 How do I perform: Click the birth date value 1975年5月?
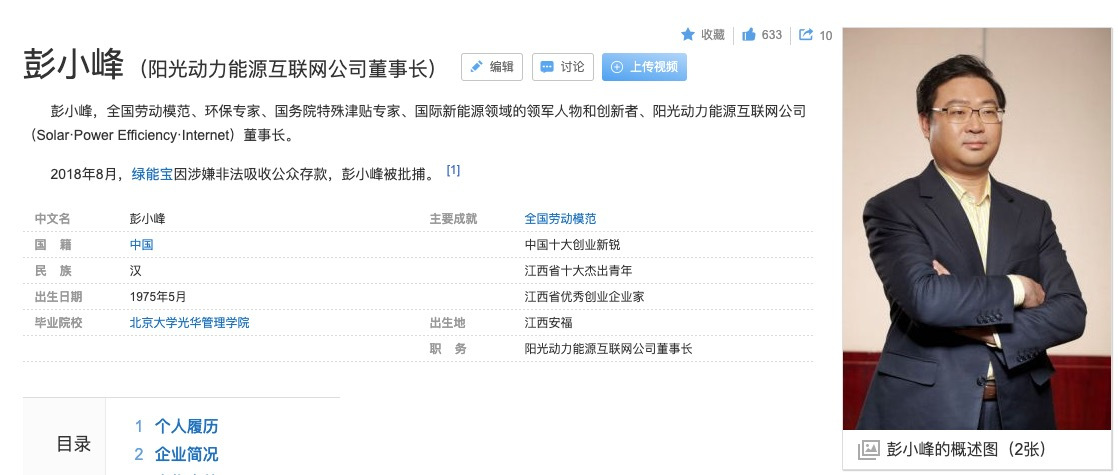(158, 297)
